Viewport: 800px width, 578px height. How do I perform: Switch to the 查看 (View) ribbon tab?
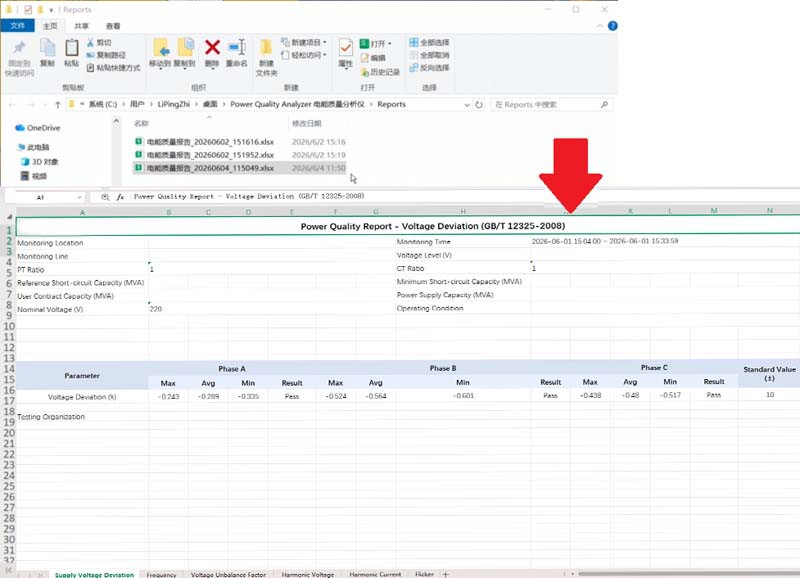[113, 26]
